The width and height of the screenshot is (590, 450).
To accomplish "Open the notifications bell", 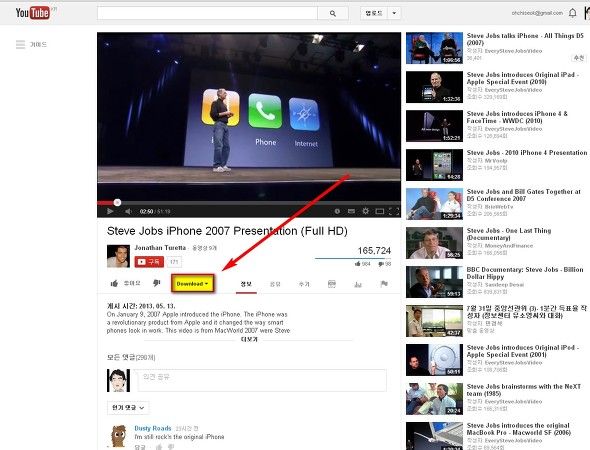I will [572, 13].
